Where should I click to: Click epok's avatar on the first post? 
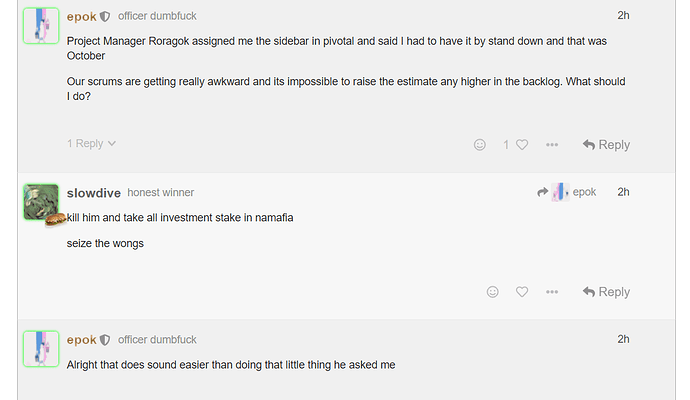(x=41, y=26)
